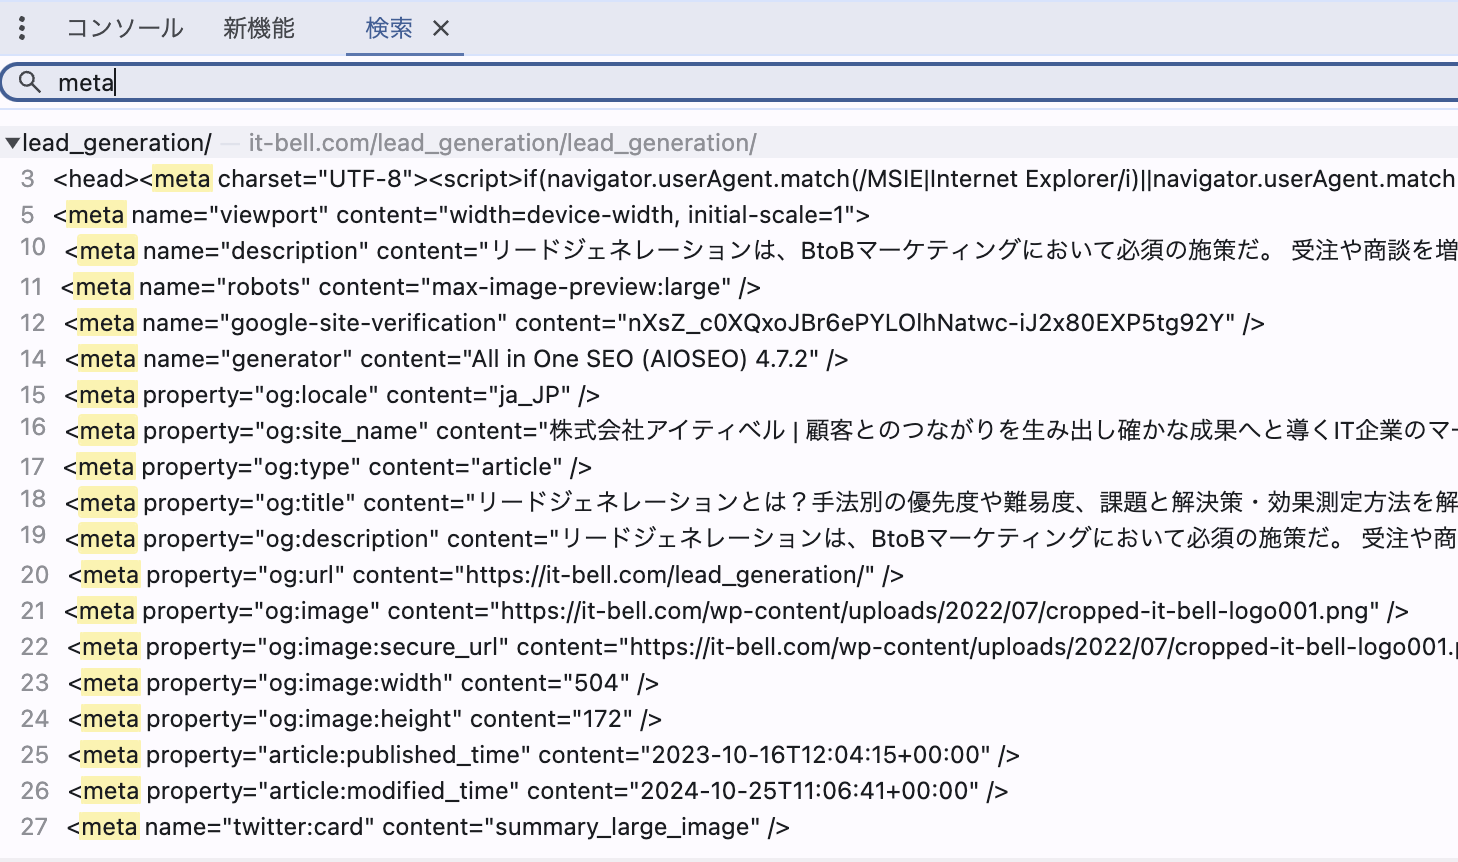The height and width of the screenshot is (862, 1458).
Task: Select the 検索 tab
Action: [389, 28]
